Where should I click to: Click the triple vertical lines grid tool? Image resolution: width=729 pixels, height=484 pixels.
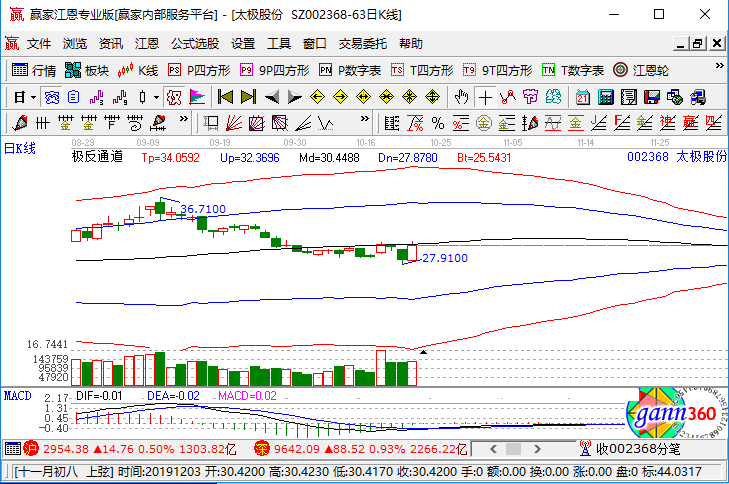(x=42, y=123)
